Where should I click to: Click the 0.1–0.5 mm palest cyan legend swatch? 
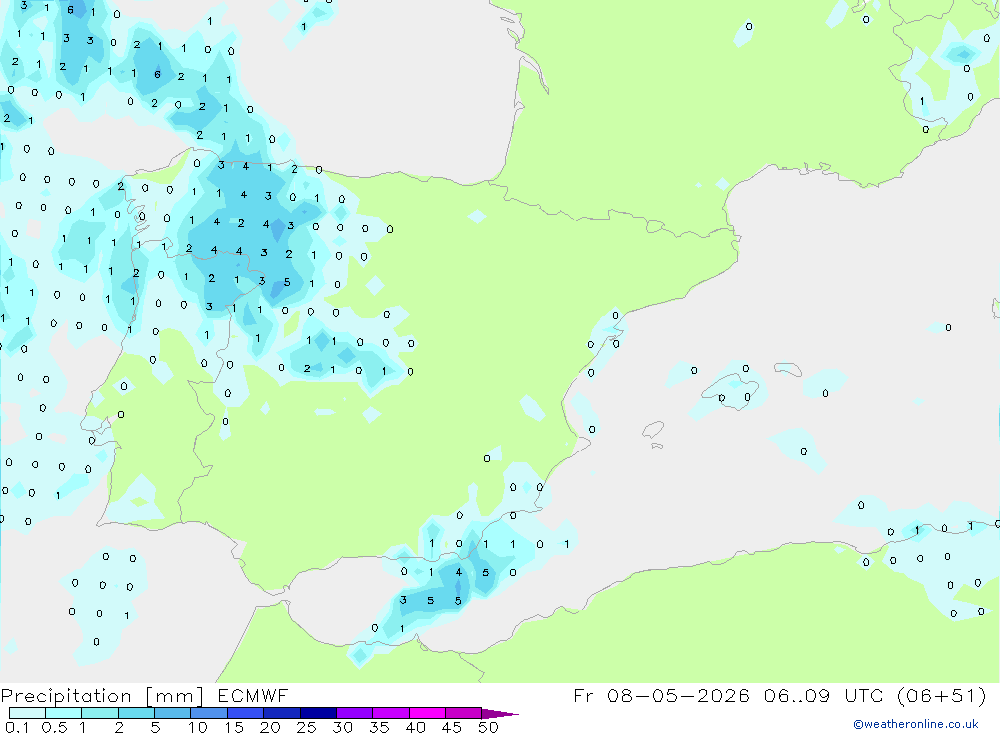point(27,713)
